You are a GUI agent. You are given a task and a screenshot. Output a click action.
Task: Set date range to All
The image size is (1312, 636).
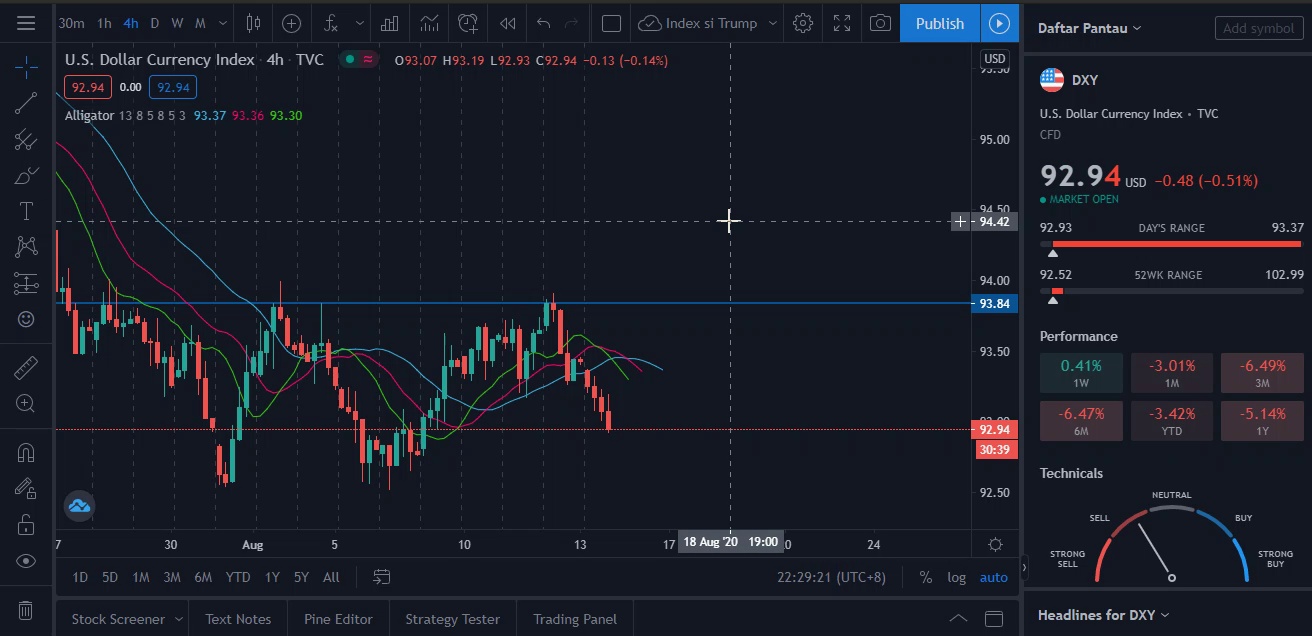(x=331, y=577)
